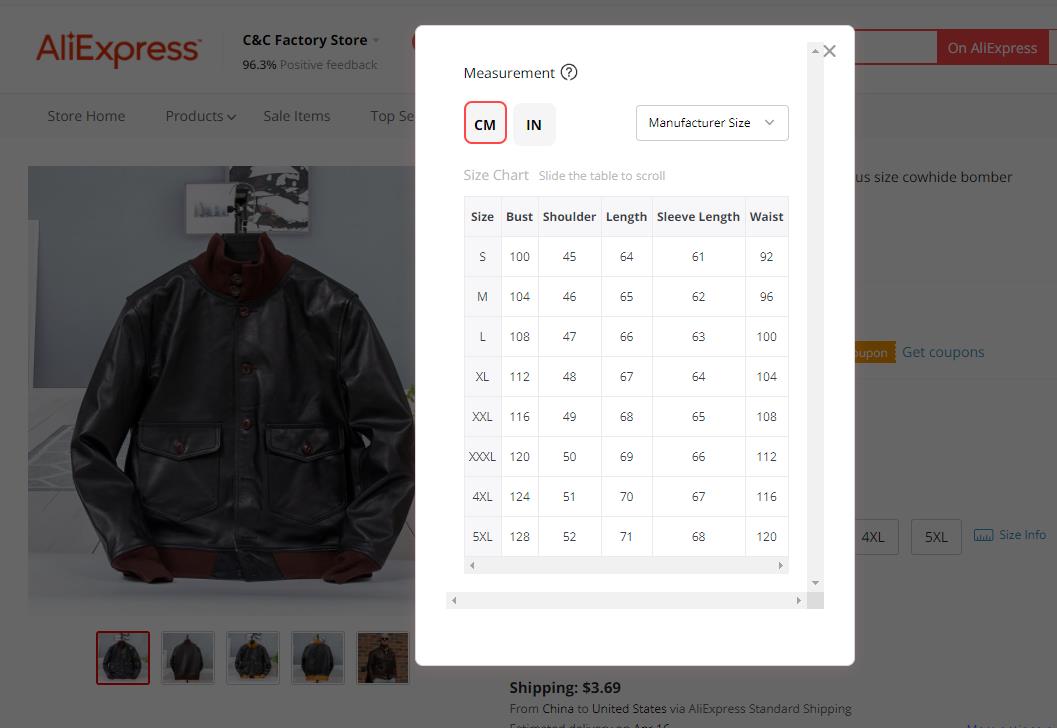The height and width of the screenshot is (728, 1057).
Task: Open the Sale Items tab
Action: [297, 116]
